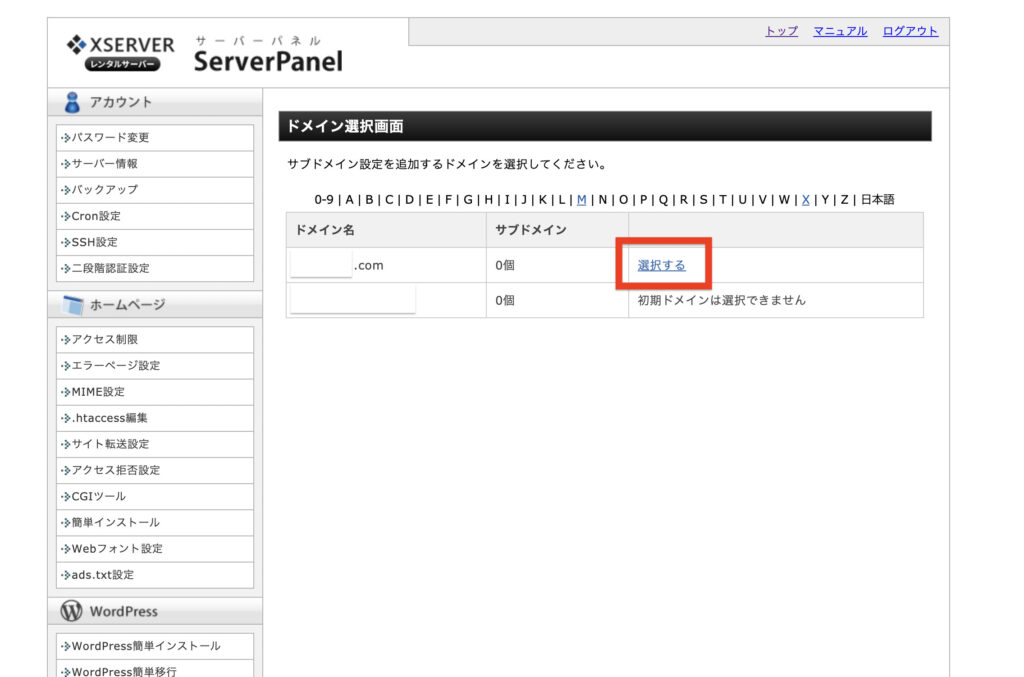Filter domains by letter X
Image resolution: width=1024 pixels, height=677 pixels.
click(x=805, y=200)
